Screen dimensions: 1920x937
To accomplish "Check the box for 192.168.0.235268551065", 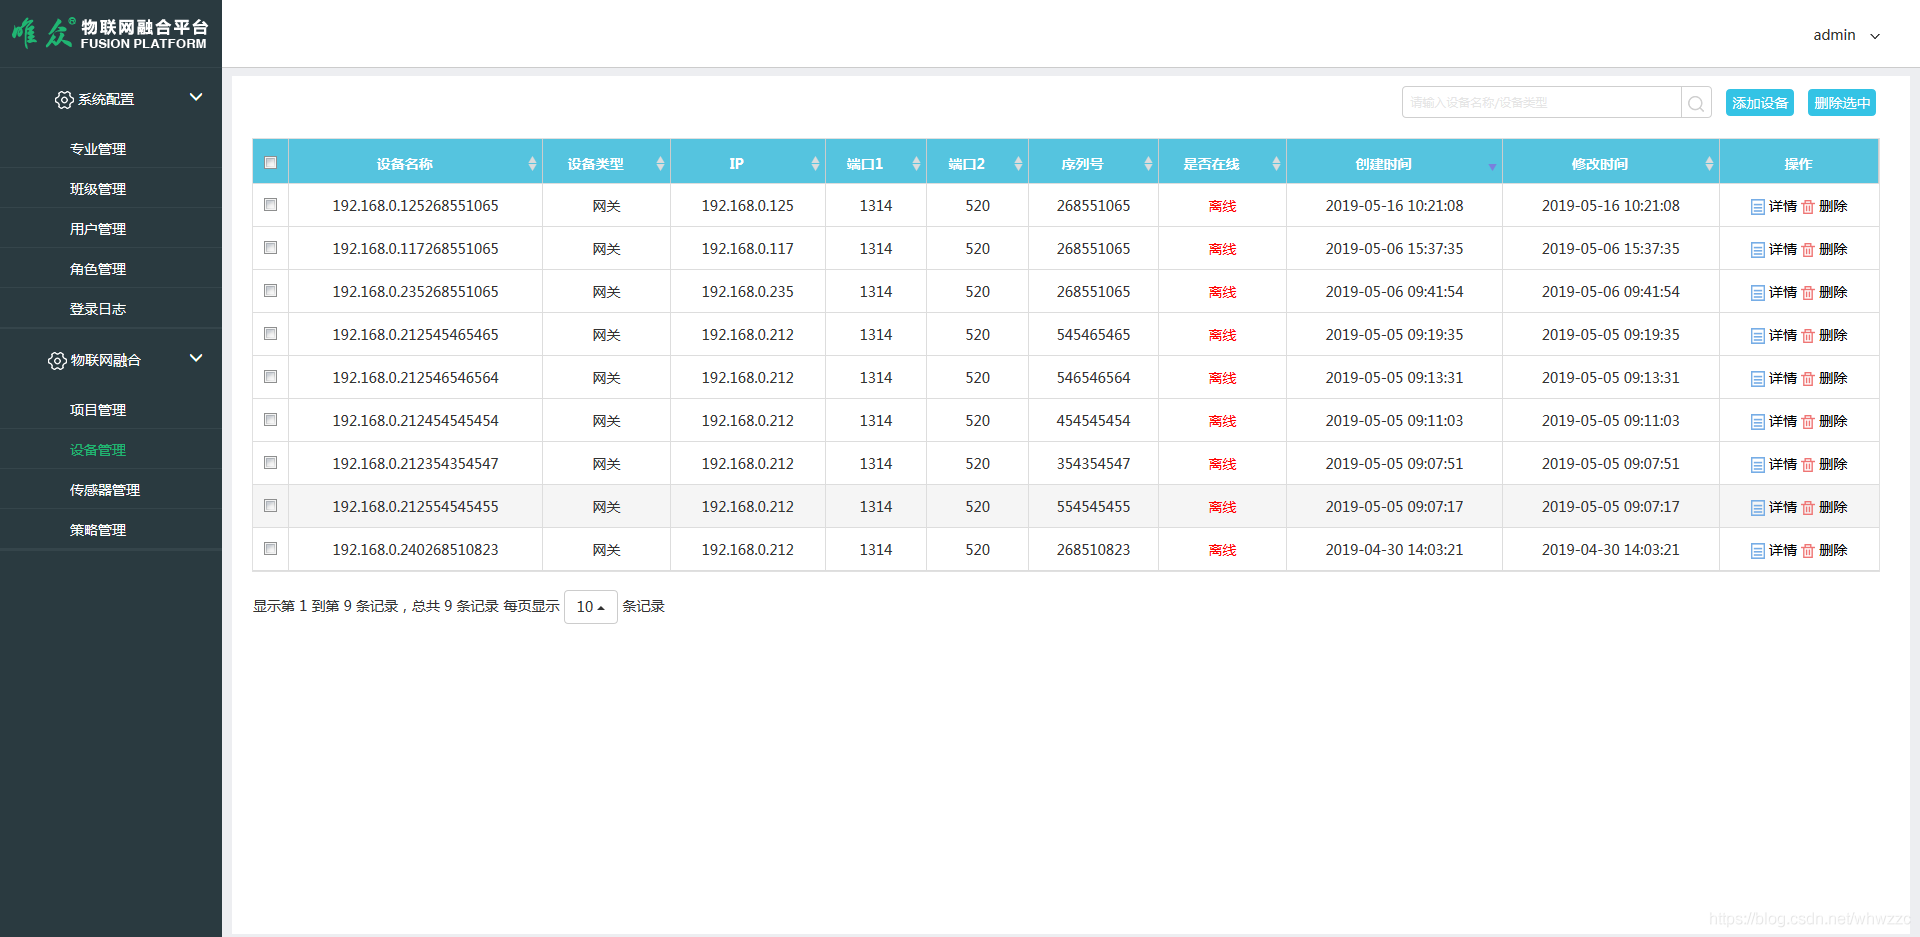I will point(270,291).
